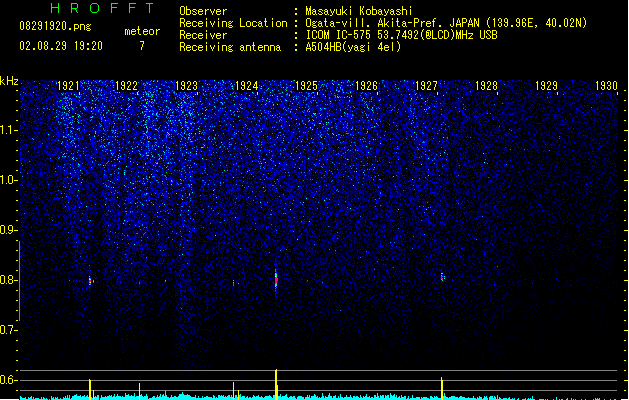Select the file name 08291920.png
The height and width of the screenshot is (400, 629).
click(x=55, y=26)
